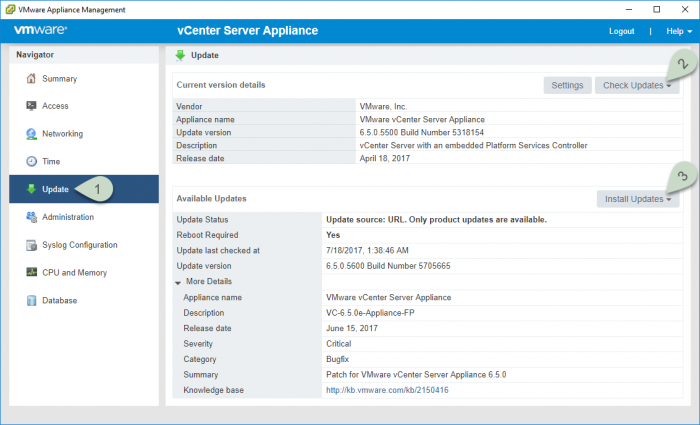Image resolution: width=700 pixels, height=425 pixels.
Task: Maximize the VMware Appliance Management window
Action: click(657, 9)
